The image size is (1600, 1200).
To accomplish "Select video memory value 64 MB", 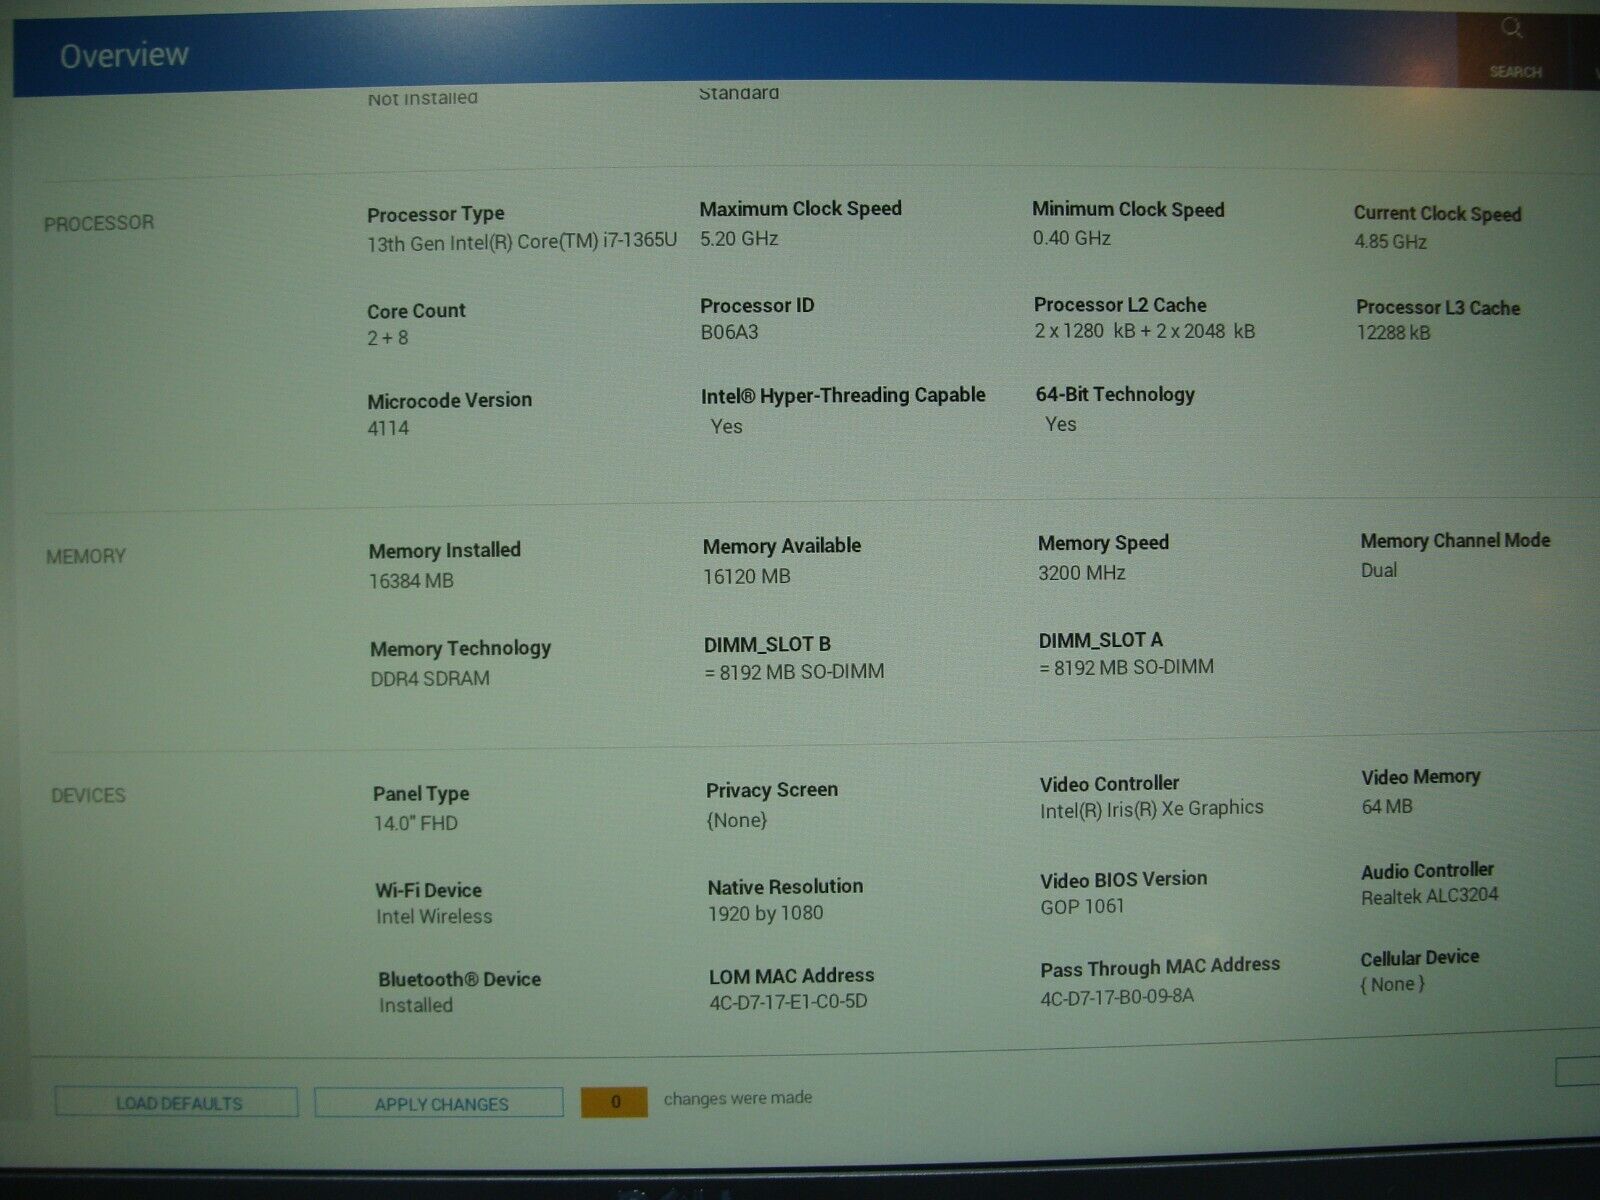I will [1387, 806].
